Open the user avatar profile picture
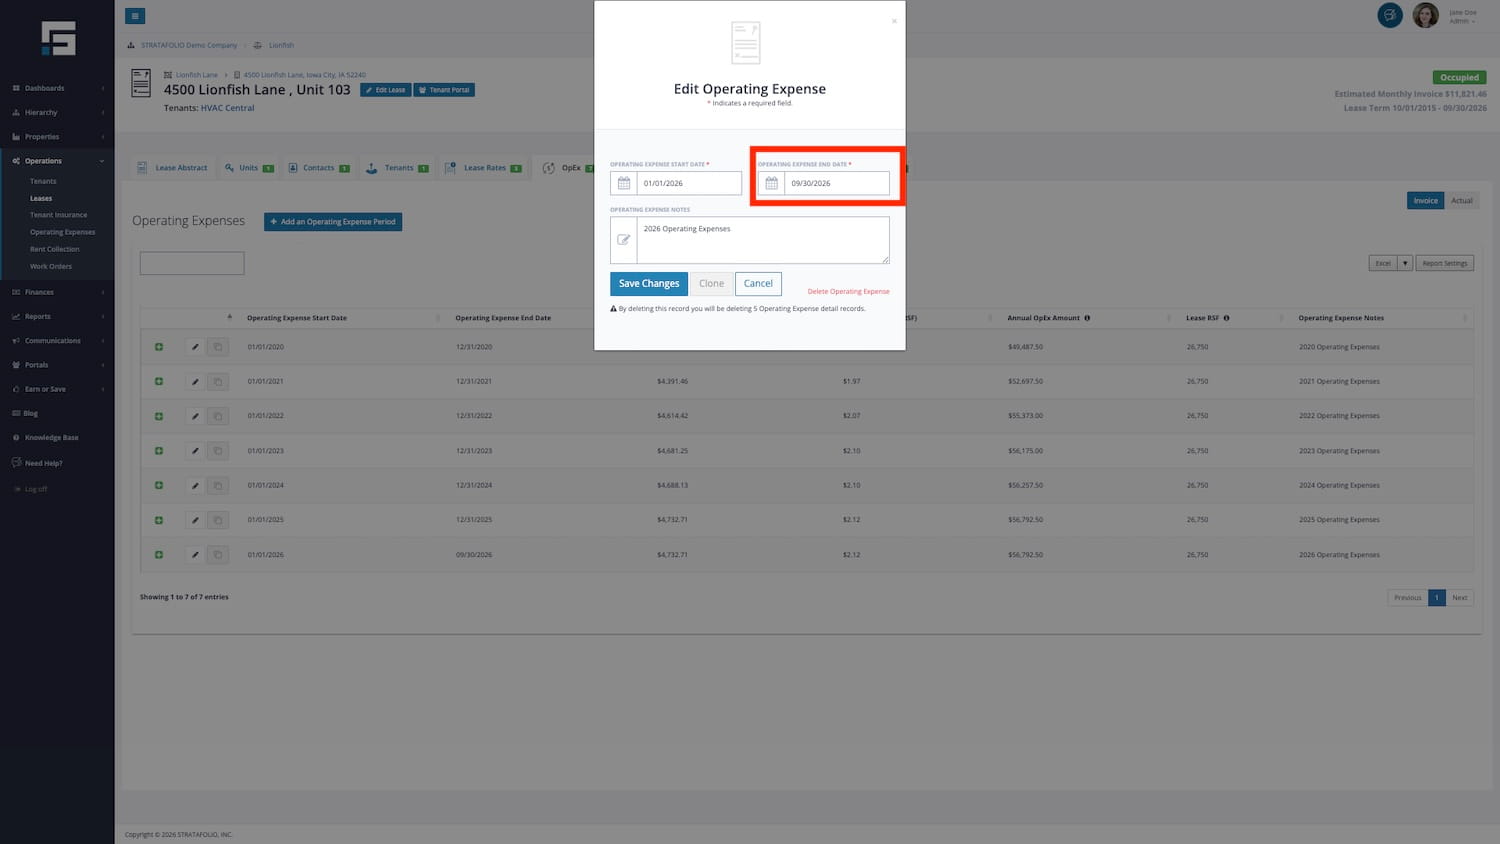This screenshot has width=1500, height=844. 1425,16
